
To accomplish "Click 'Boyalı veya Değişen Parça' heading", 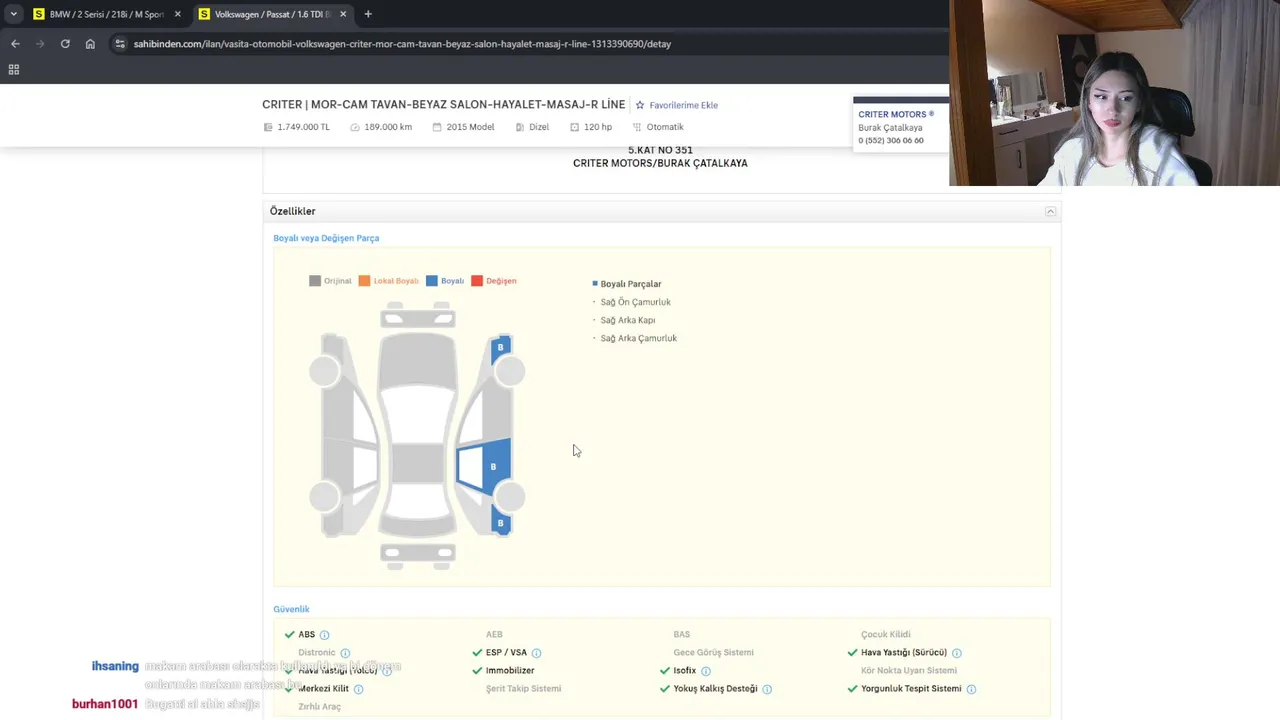I will (x=326, y=238).
